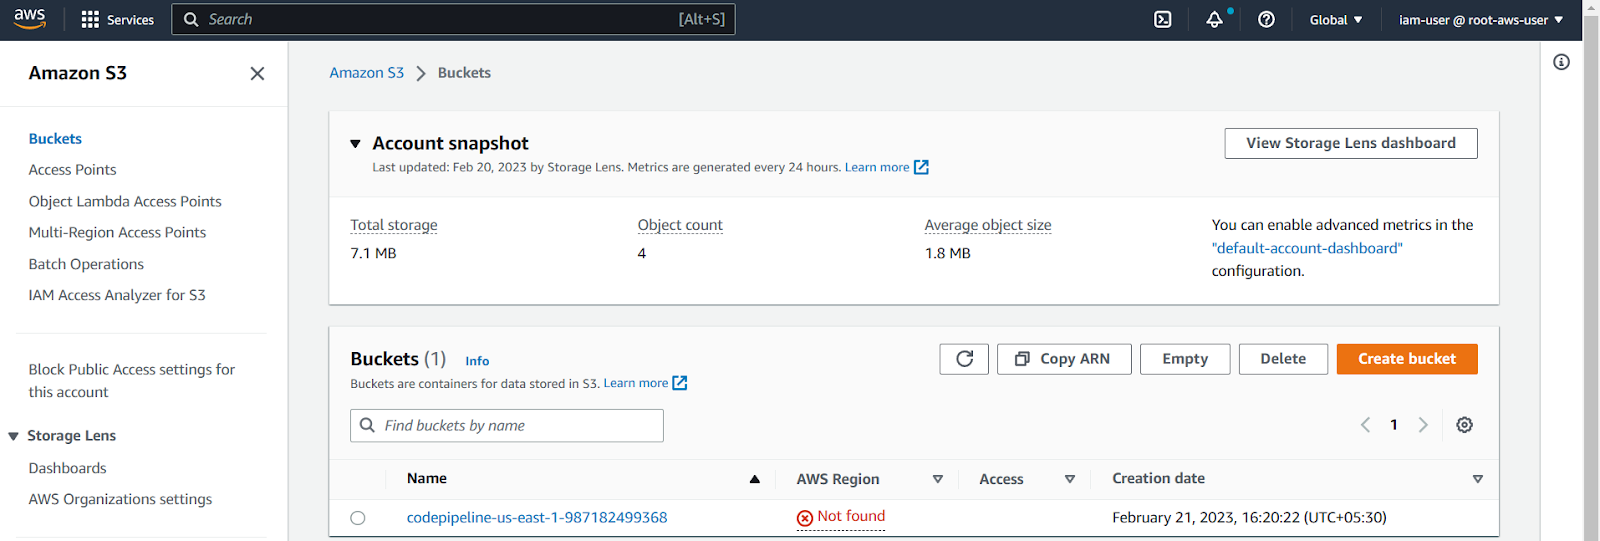Refresh the buckets list

(x=964, y=359)
